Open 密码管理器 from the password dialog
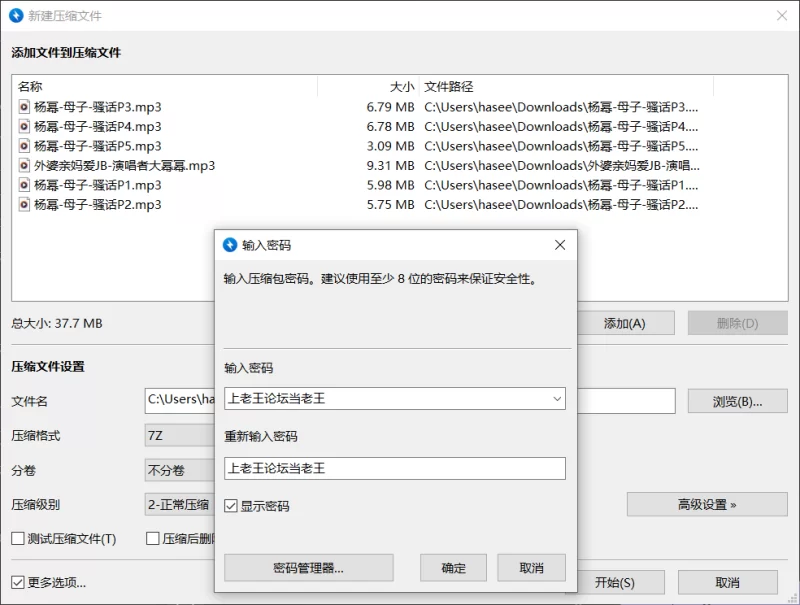This screenshot has height=605, width=800. pos(309,568)
